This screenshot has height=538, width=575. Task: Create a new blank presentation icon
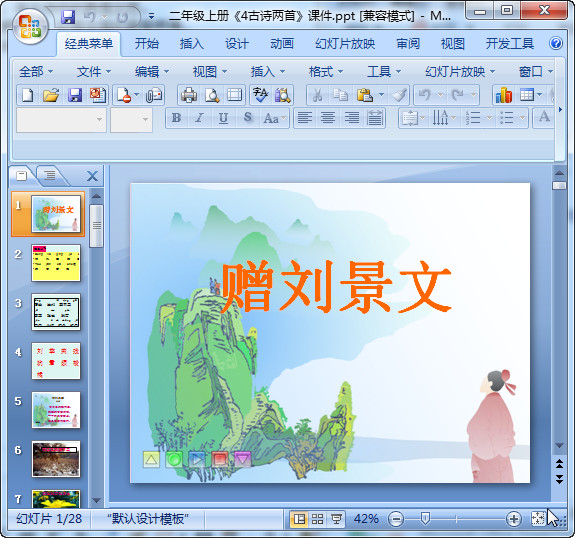(28, 95)
